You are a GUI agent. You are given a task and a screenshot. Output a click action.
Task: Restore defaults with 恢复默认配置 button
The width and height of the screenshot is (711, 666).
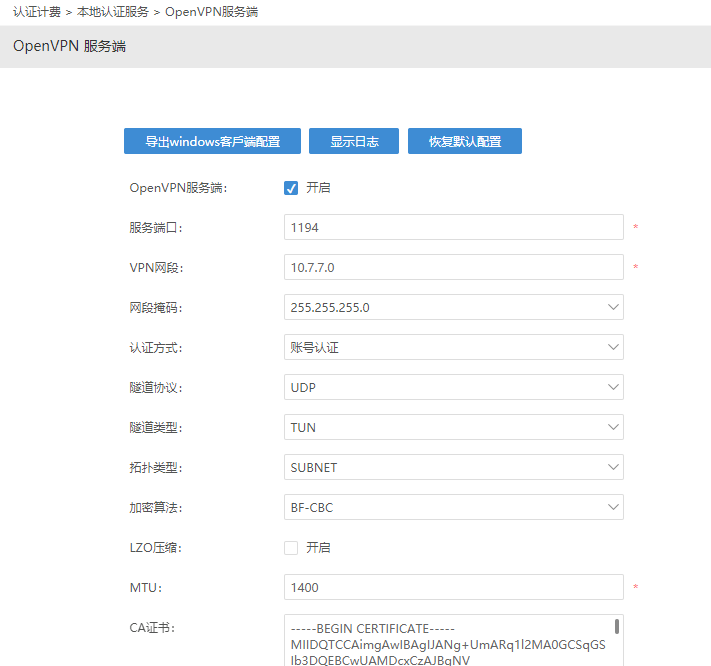coord(465,141)
